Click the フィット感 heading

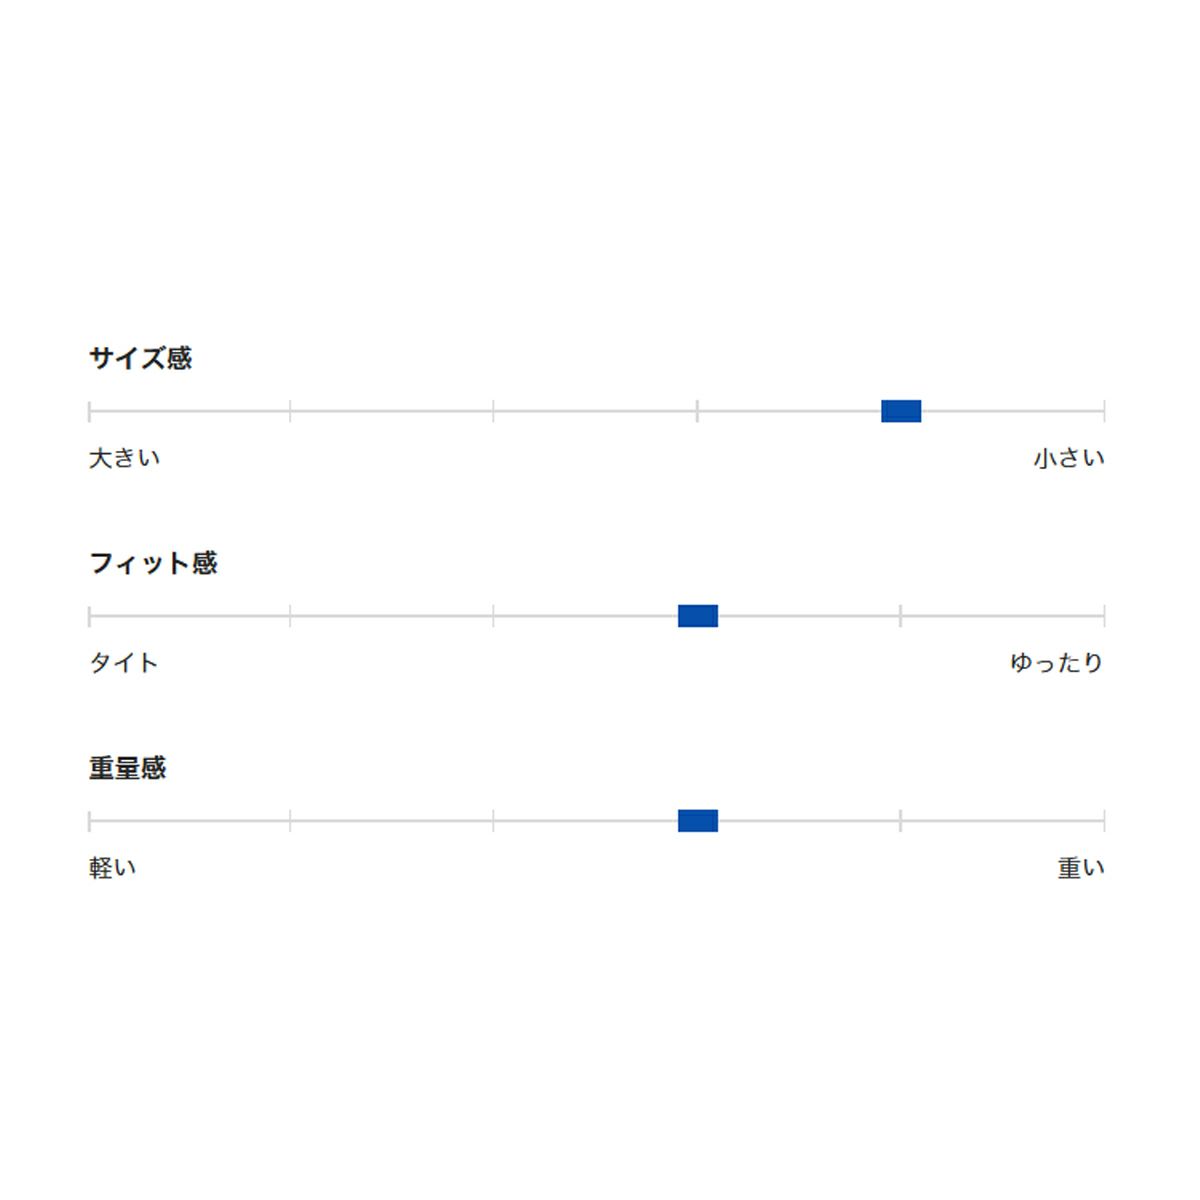153,563
